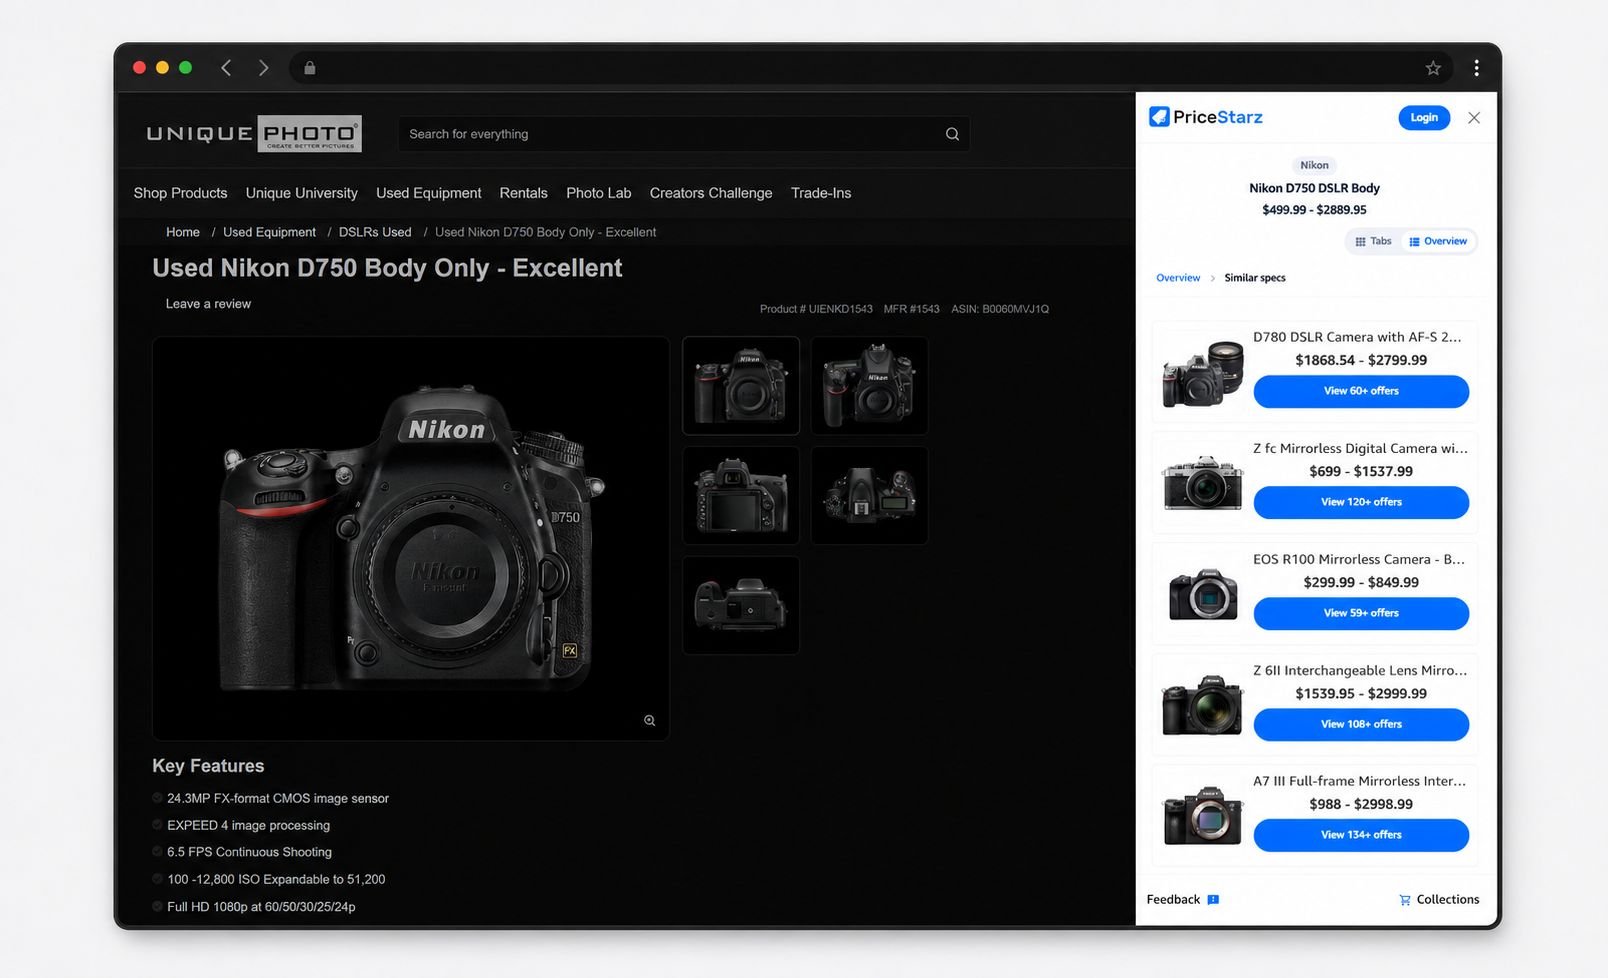Click 24.3MP FX-format CMOS feature
Viewport: 1608px width, 978px height.
278,798
